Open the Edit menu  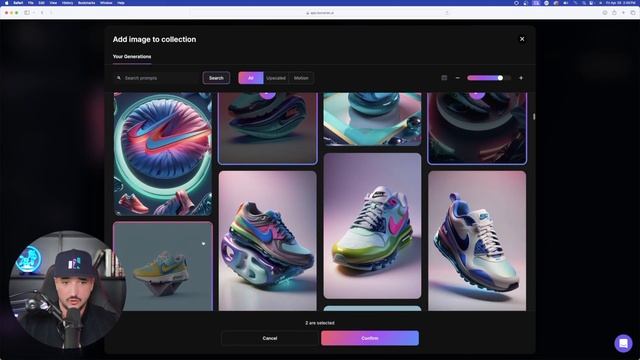(42, 3)
